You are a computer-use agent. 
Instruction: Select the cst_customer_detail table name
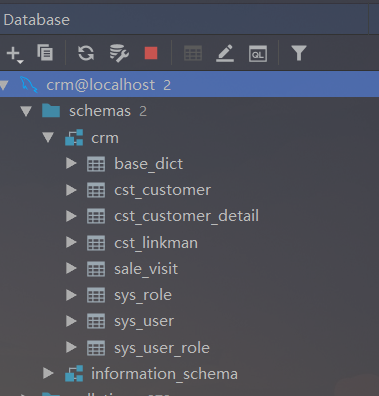(x=186, y=216)
